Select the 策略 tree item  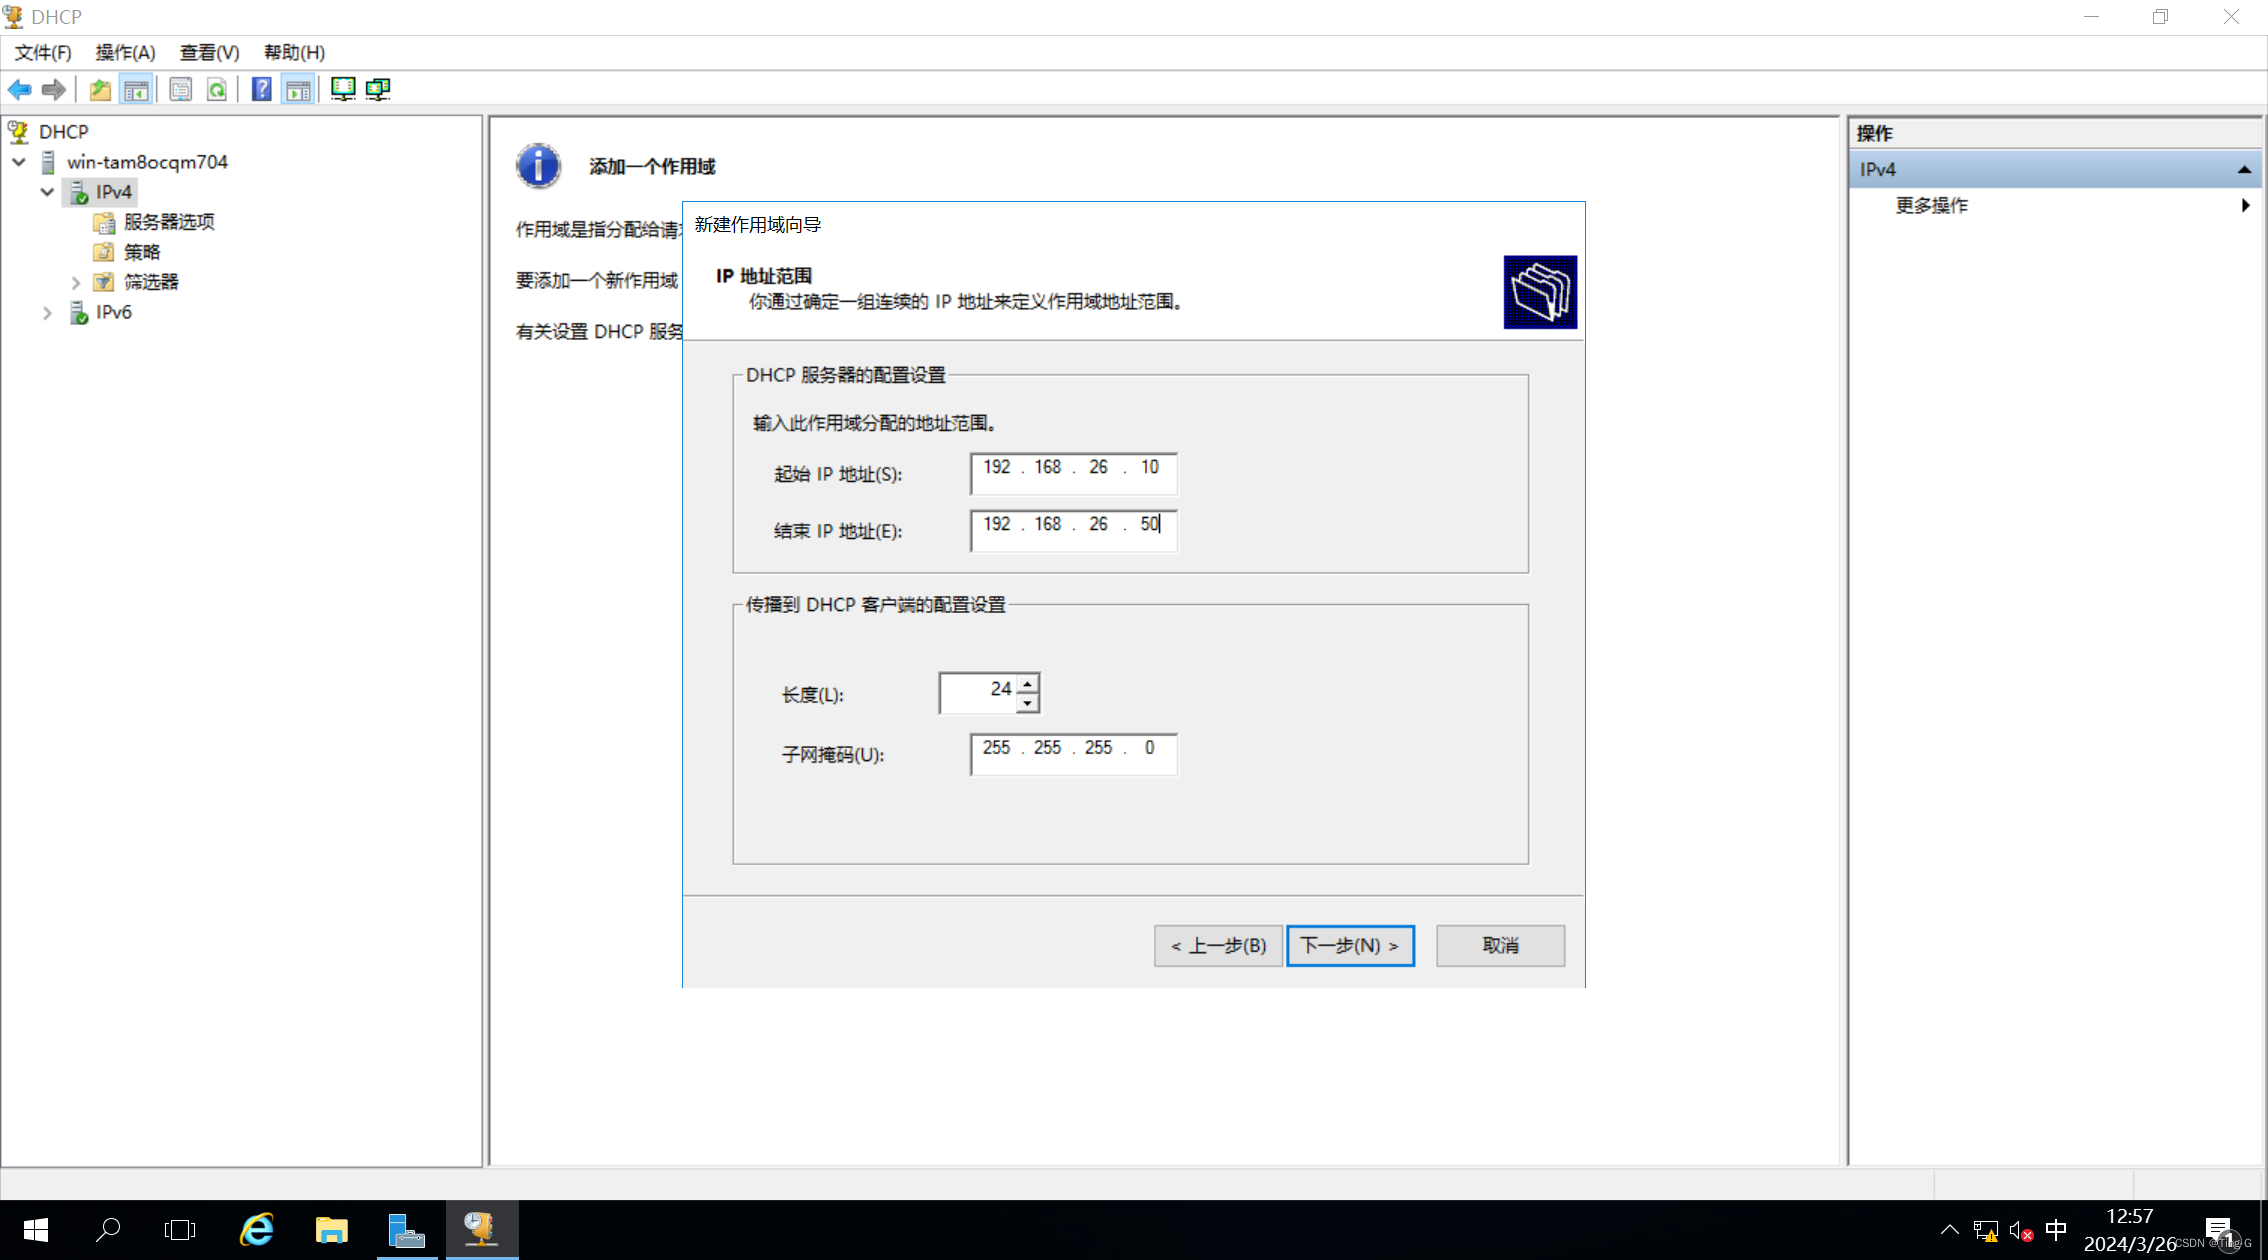pyautogui.click(x=142, y=252)
